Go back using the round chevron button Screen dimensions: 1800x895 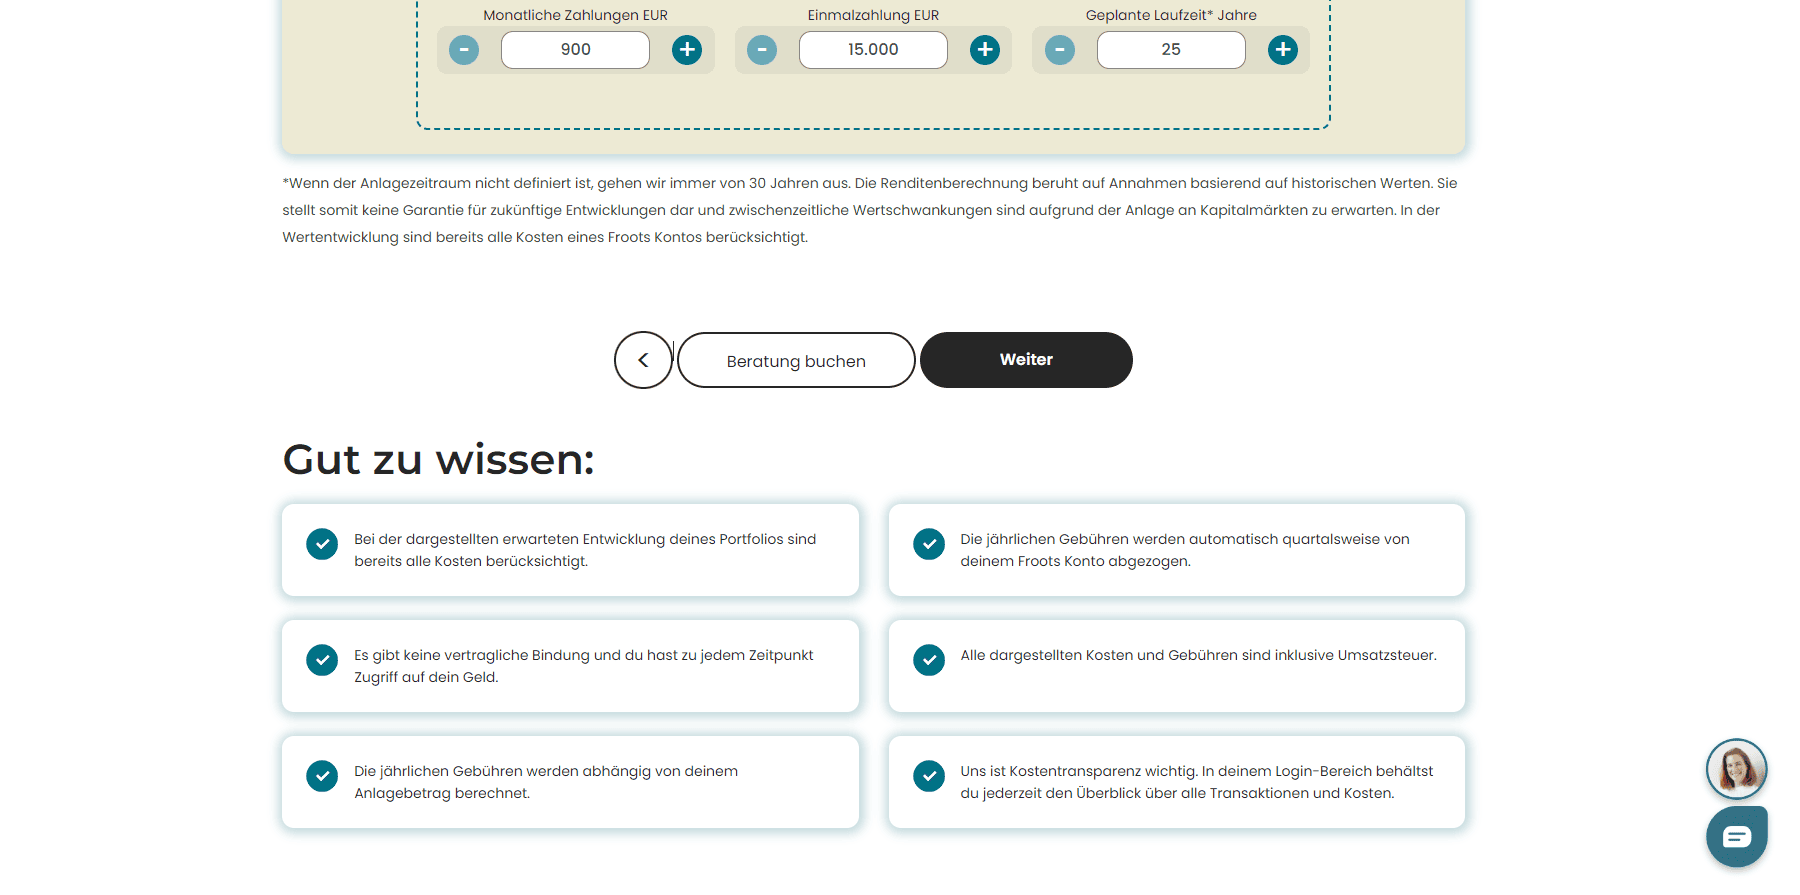[x=643, y=360]
